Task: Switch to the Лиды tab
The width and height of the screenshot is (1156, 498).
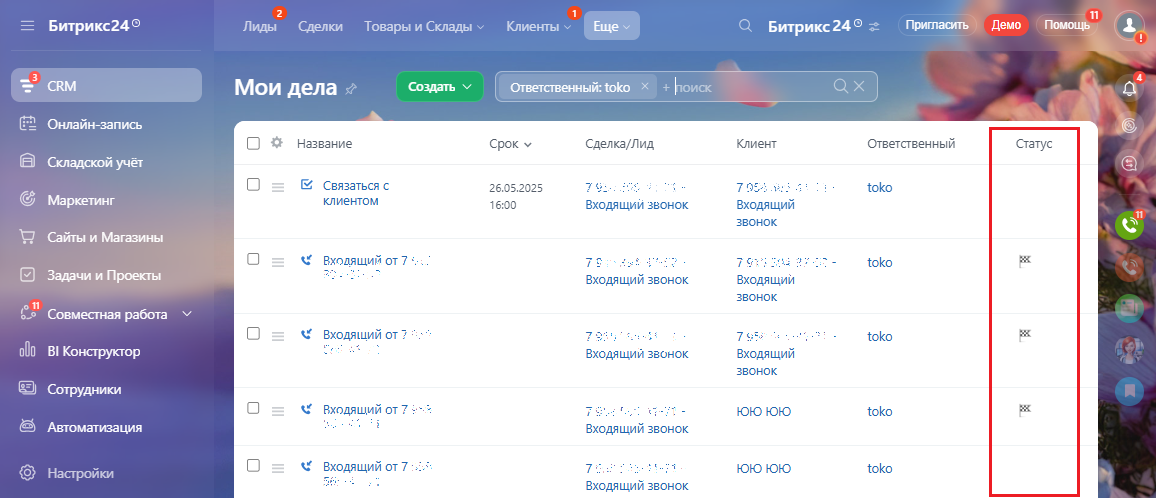Action: coord(260,26)
